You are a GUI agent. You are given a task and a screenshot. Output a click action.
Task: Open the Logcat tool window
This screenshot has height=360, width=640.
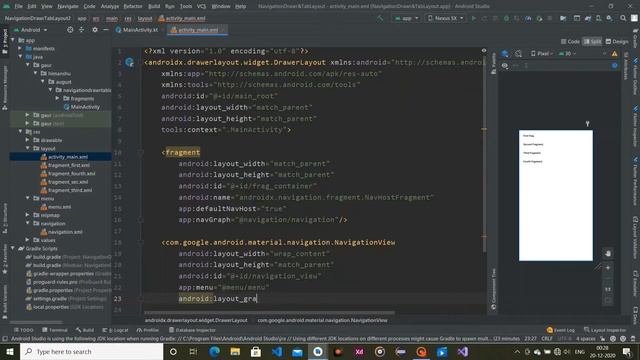coord(116,330)
